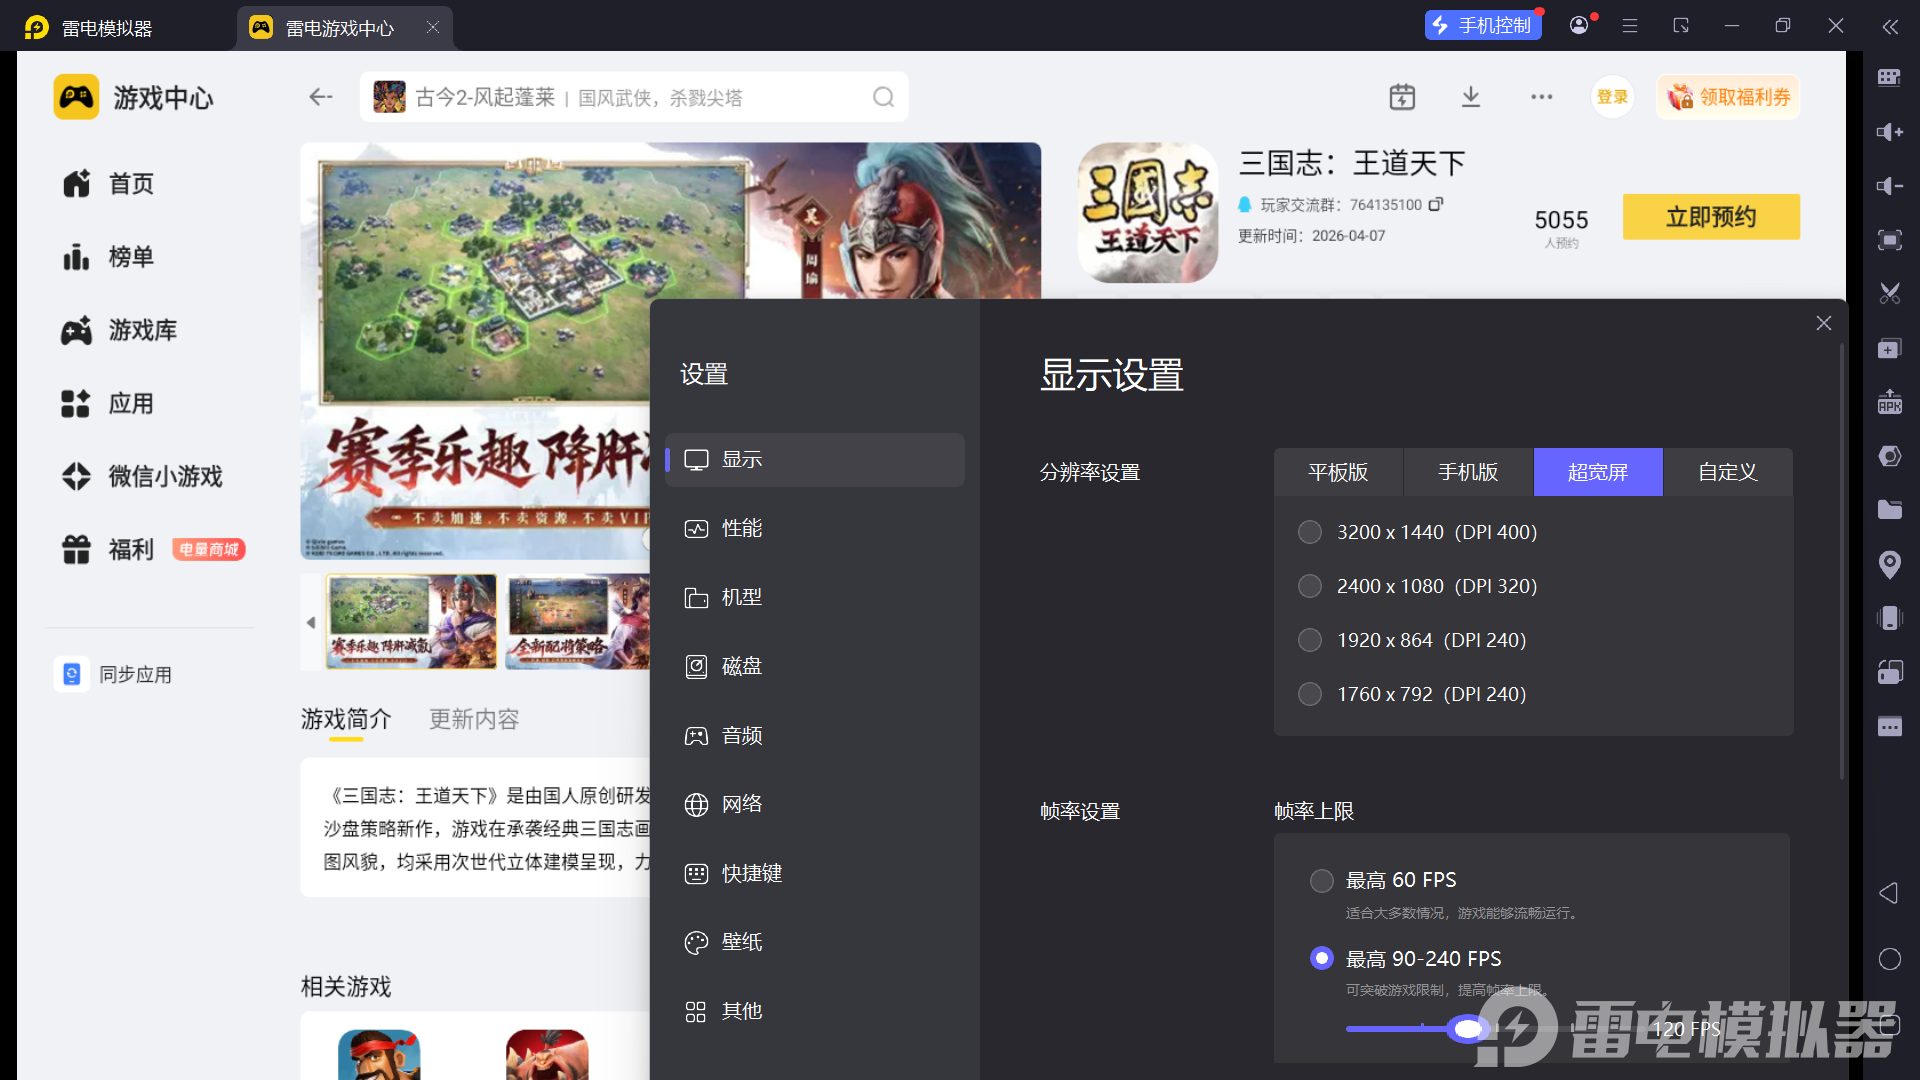
Task: Click the scissors screenshot icon
Action: (x=1889, y=294)
